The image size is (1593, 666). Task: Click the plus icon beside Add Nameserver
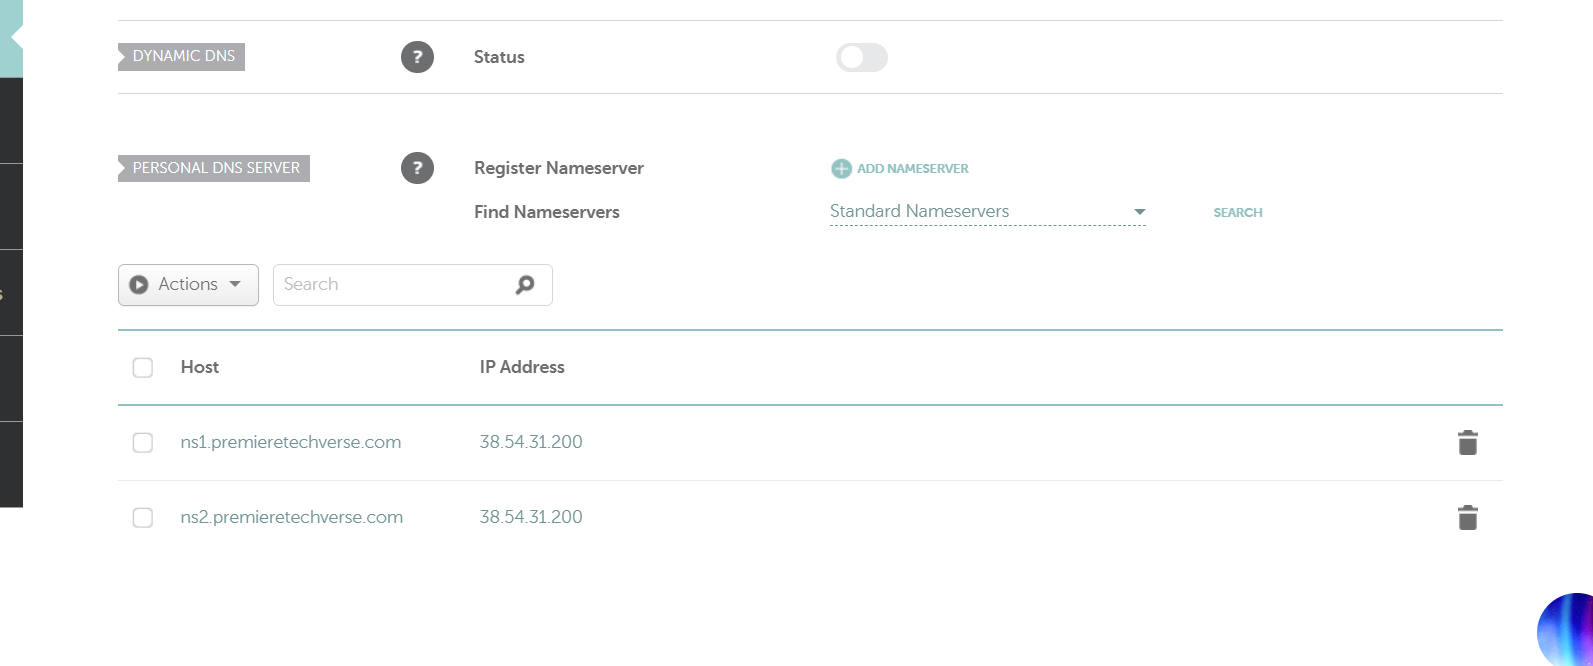pos(841,169)
